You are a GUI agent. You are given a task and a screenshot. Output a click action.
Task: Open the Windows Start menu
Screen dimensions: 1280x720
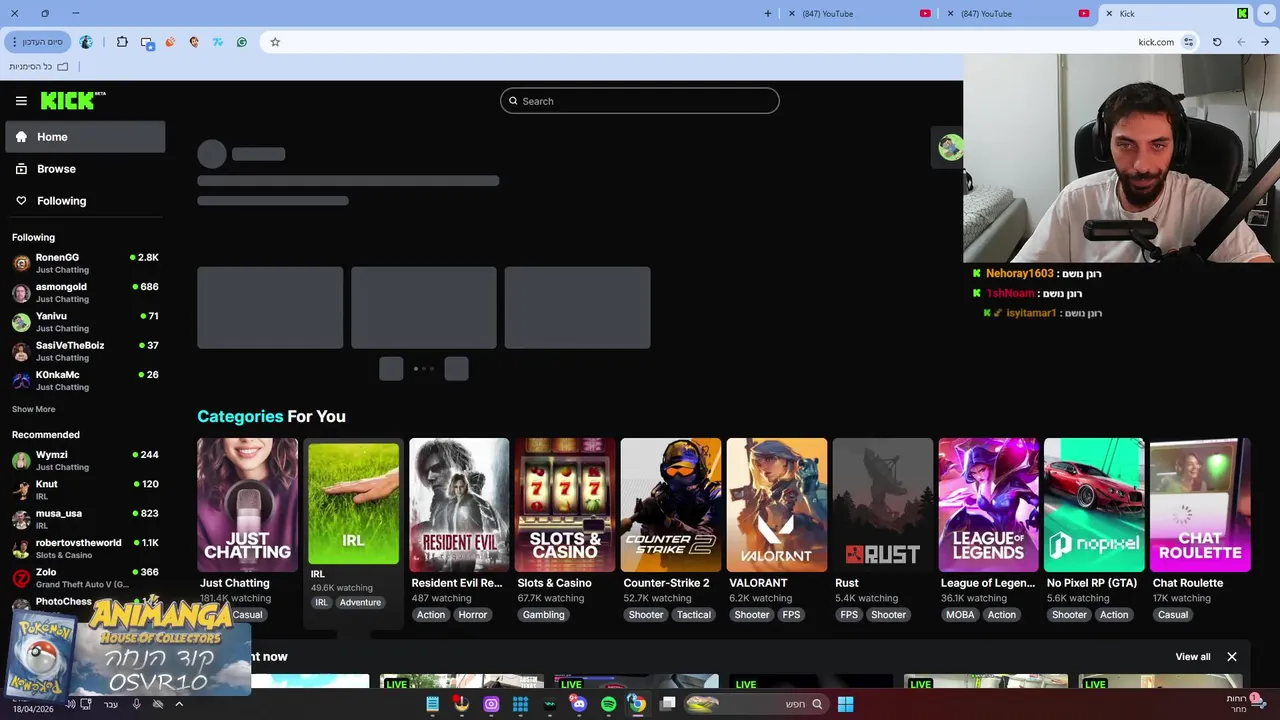pos(845,704)
